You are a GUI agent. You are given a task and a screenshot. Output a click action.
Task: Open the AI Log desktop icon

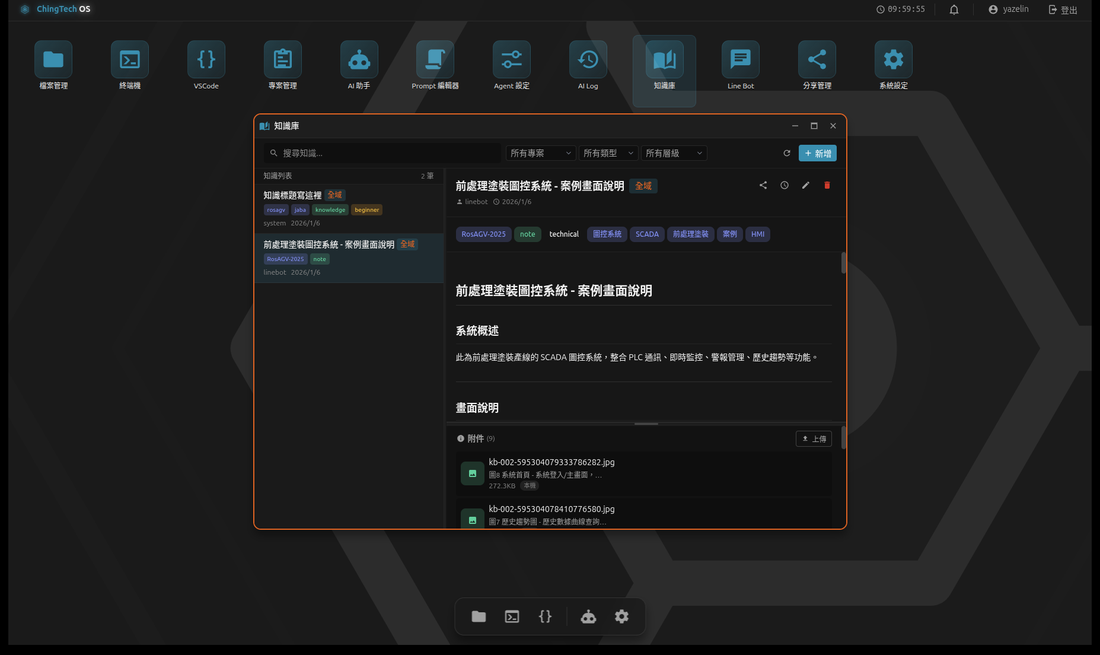pos(588,65)
